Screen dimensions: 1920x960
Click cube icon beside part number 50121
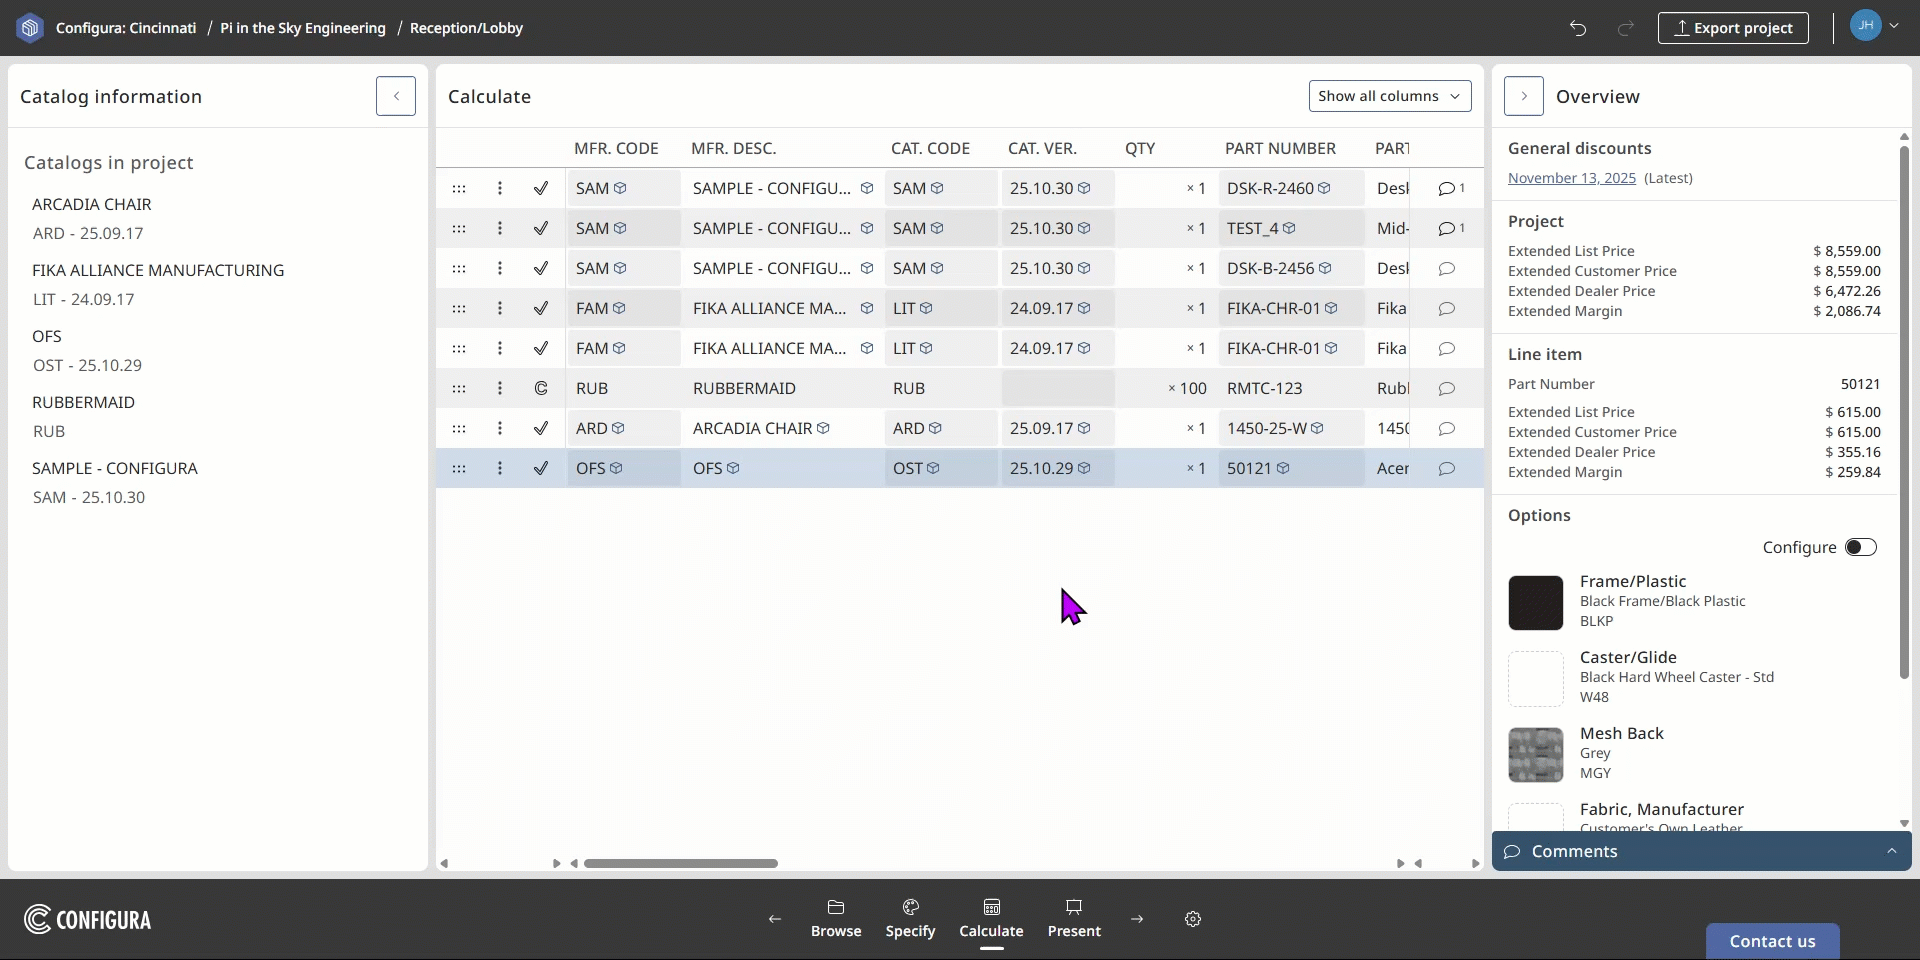(1283, 468)
